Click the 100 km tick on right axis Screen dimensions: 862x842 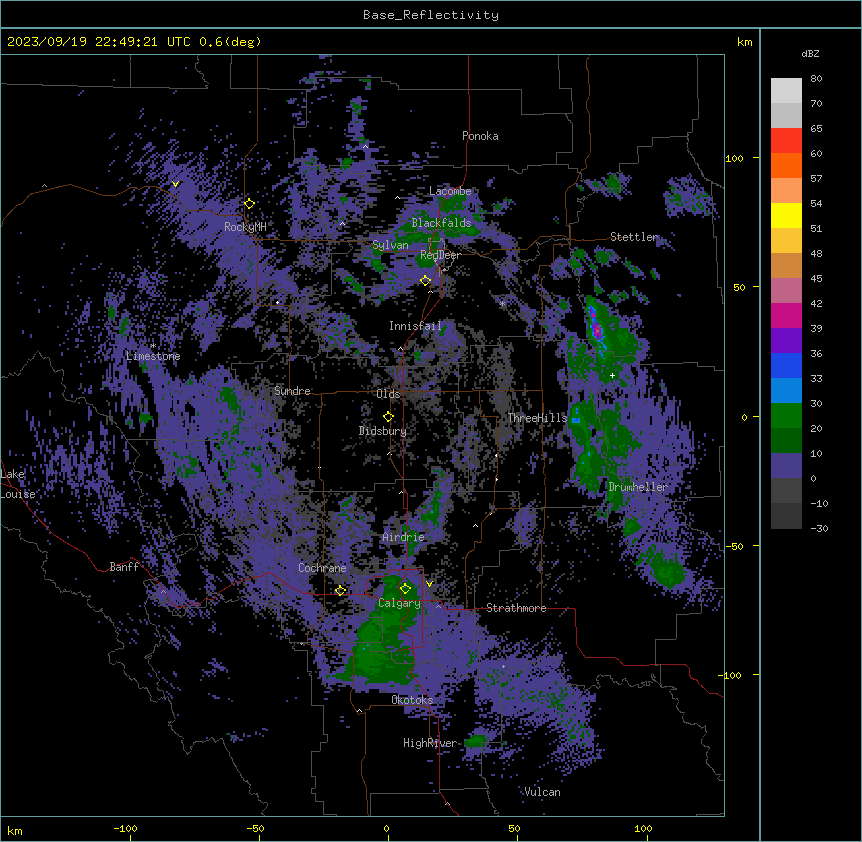(x=734, y=158)
